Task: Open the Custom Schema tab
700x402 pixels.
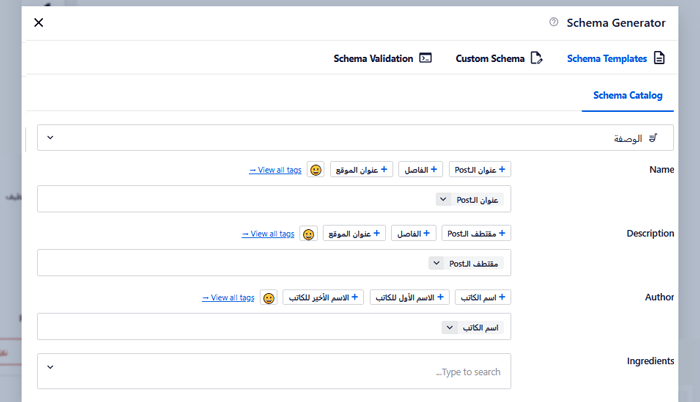Action: pos(499,58)
